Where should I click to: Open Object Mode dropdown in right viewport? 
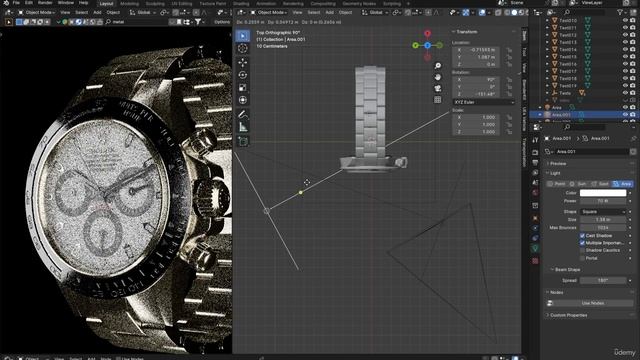pos(268,13)
